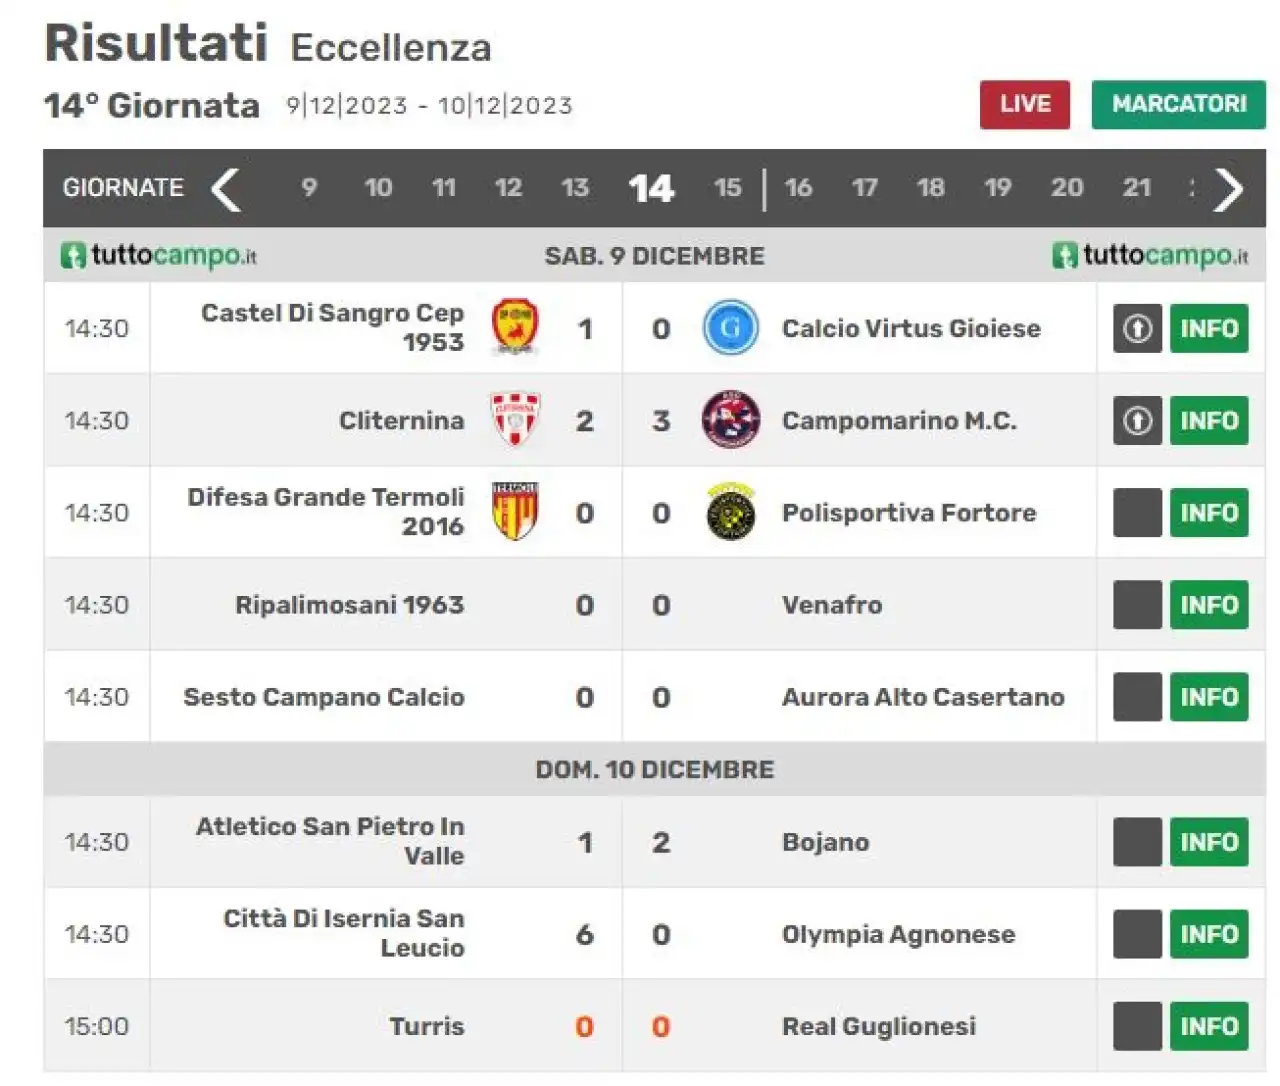Open the up-arrow icon on the Cliternina match

coord(1138,420)
